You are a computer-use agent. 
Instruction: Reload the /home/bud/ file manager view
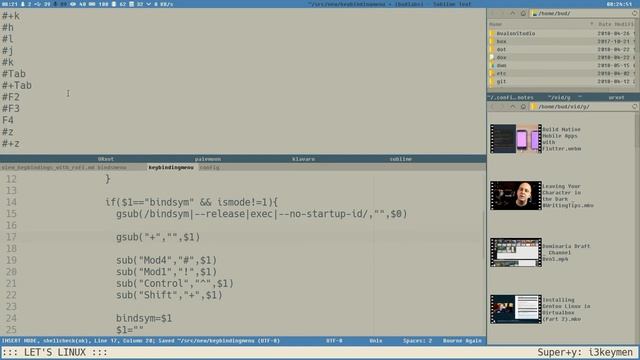635,13
